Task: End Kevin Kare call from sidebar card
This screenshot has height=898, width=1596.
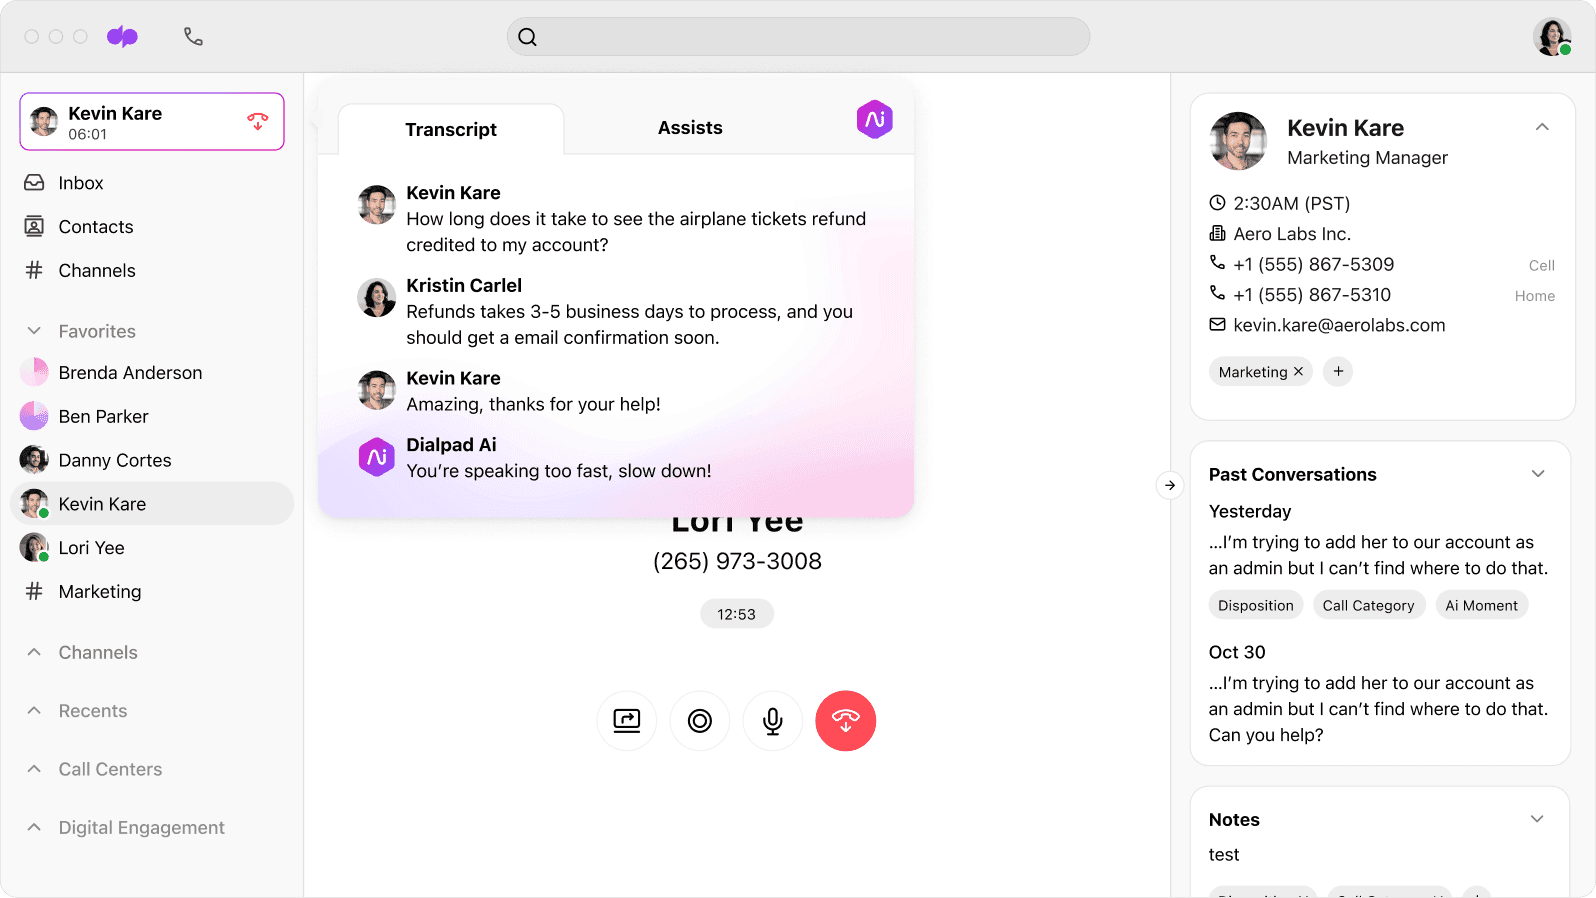Action: [x=257, y=122]
